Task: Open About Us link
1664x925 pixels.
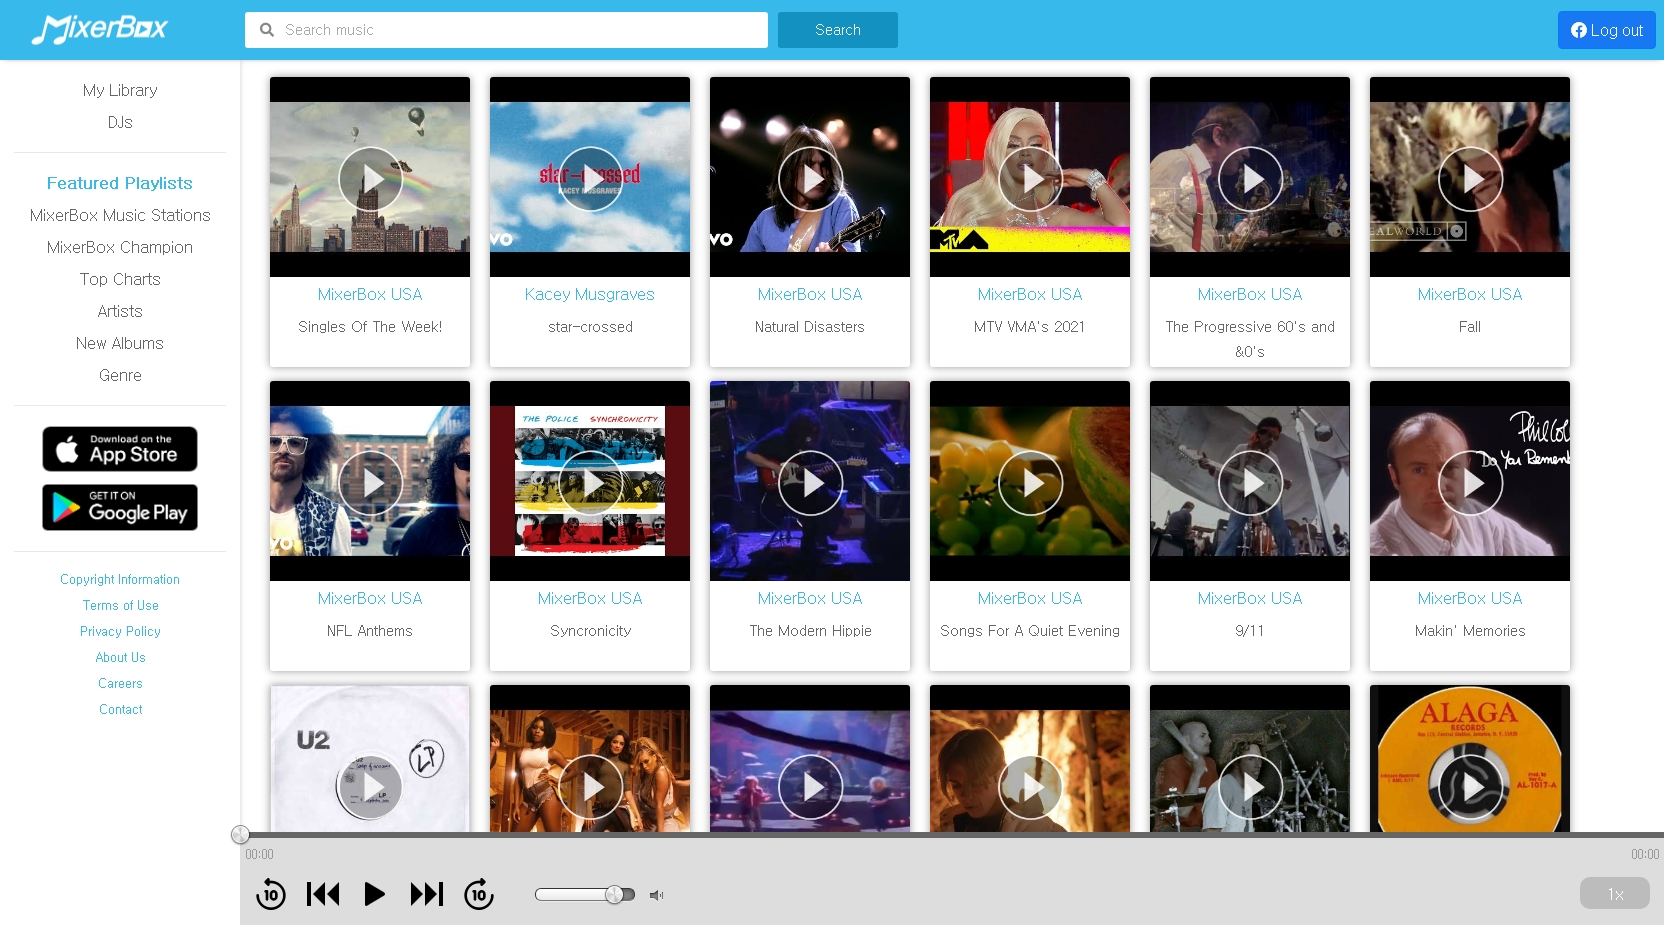Action: coord(120,657)
